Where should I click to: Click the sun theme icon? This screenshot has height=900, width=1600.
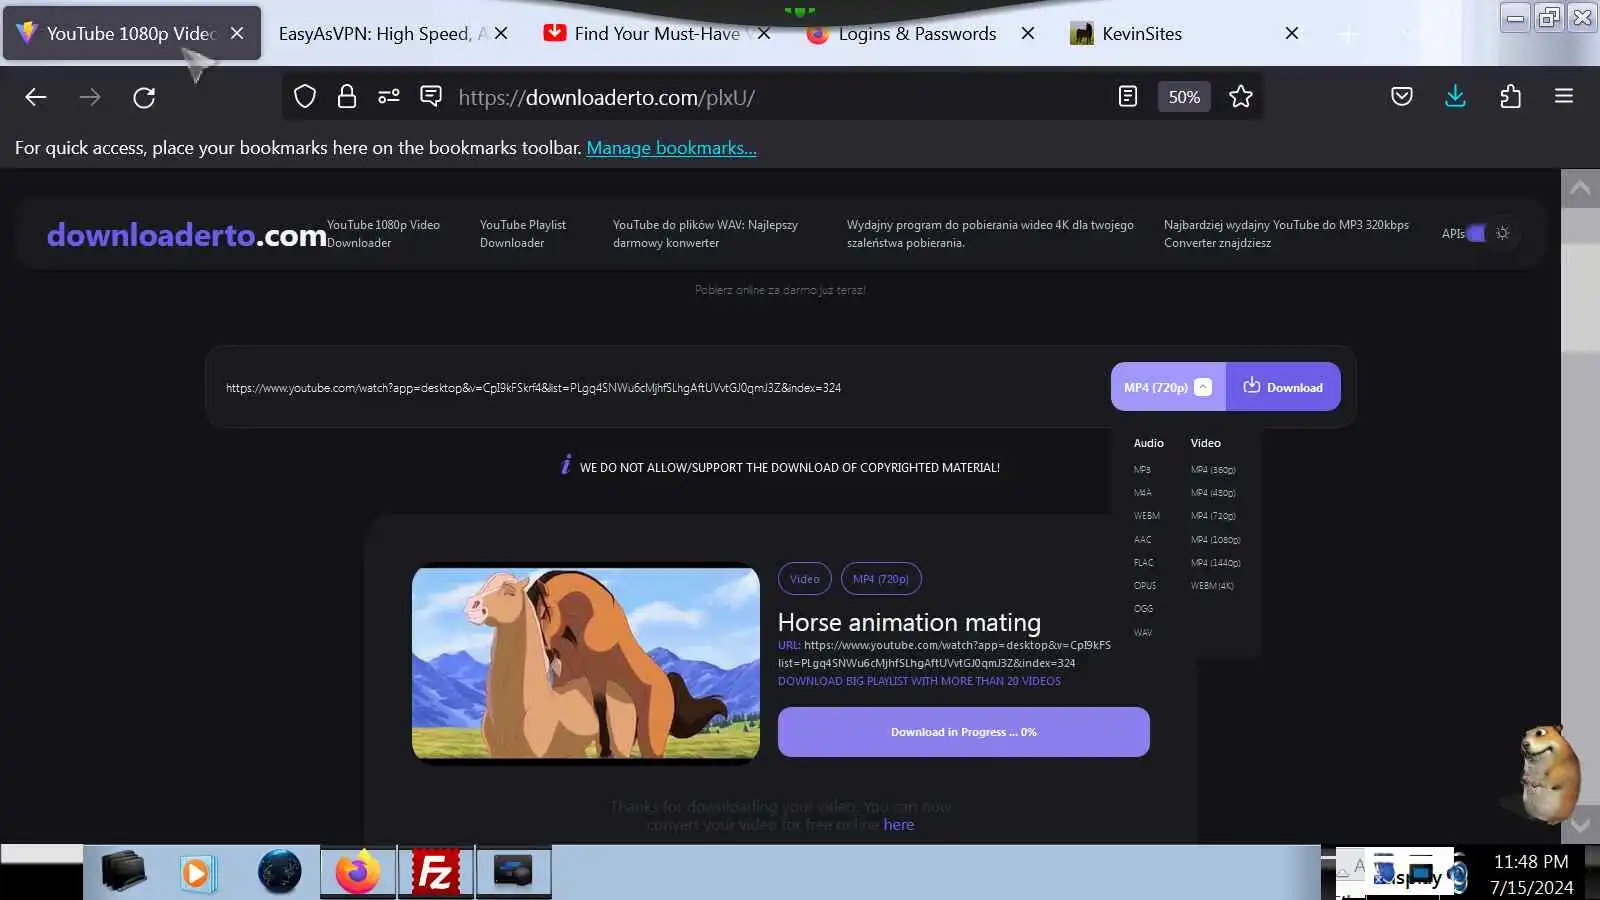pos(1502,233)
